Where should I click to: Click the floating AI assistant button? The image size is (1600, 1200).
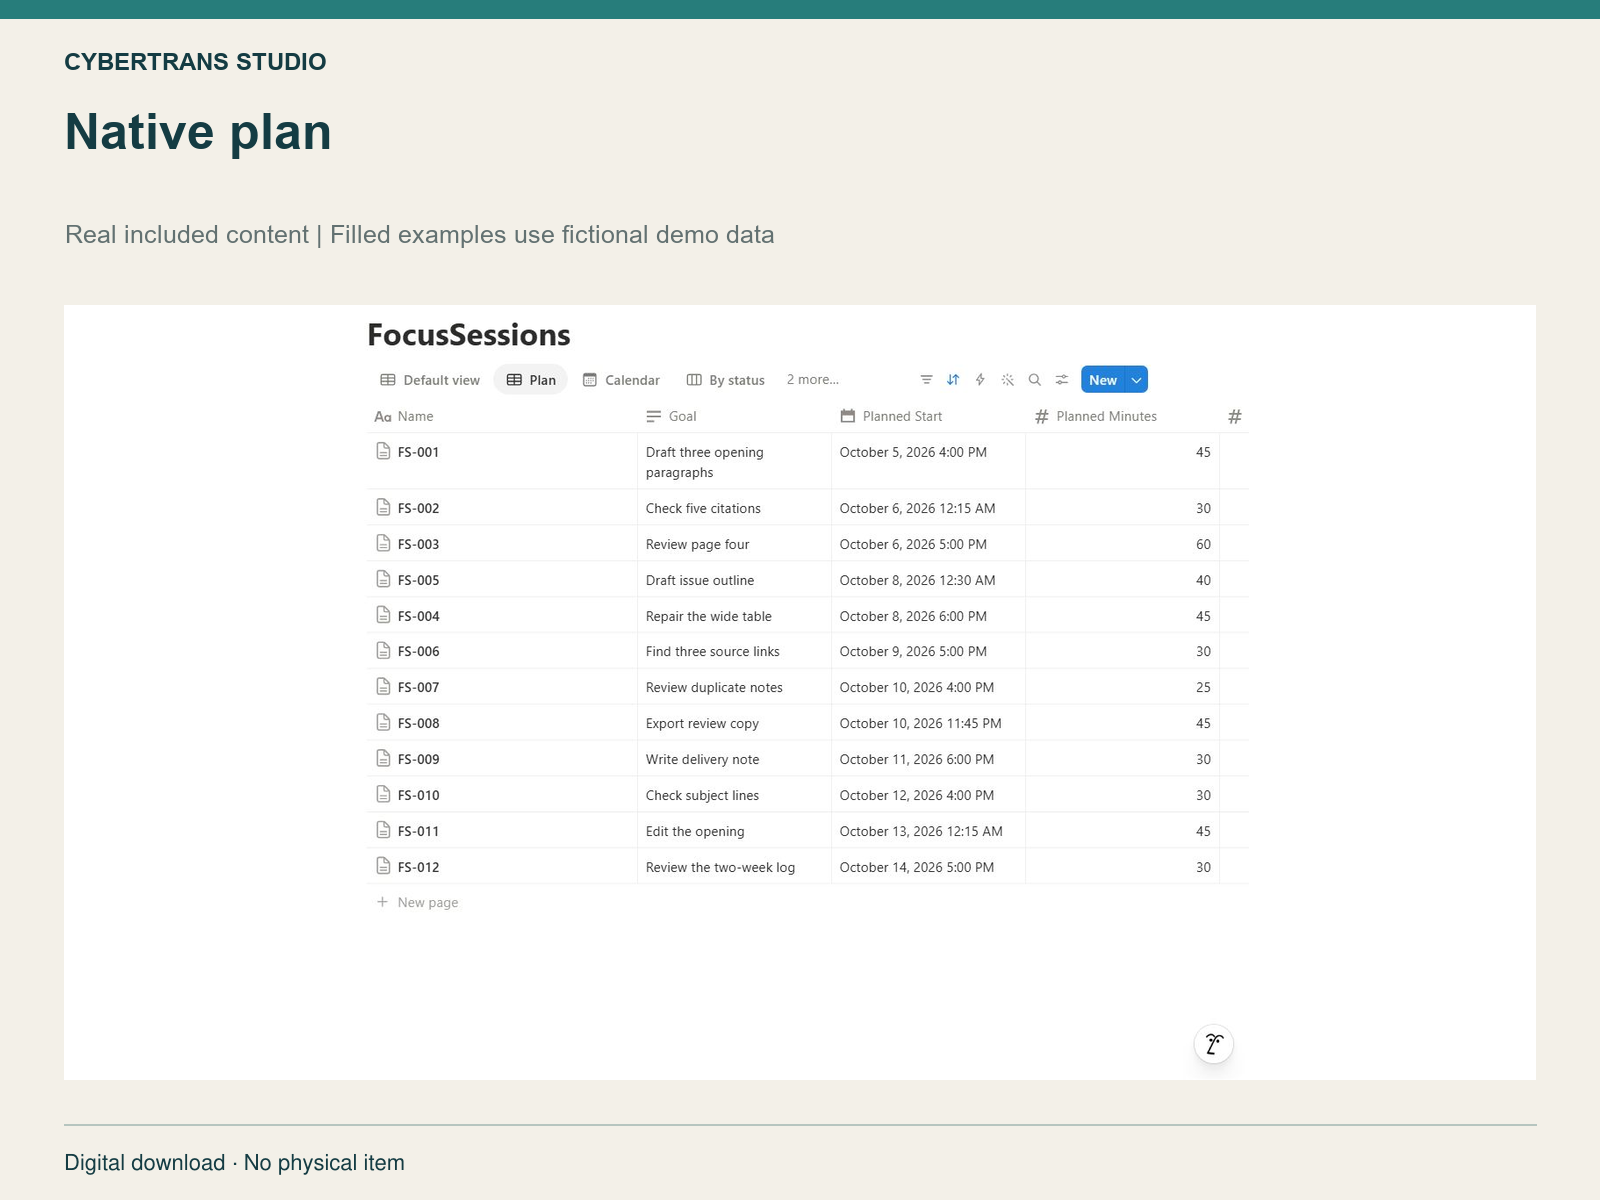pyautogui.click(x=1214, y=1044)
